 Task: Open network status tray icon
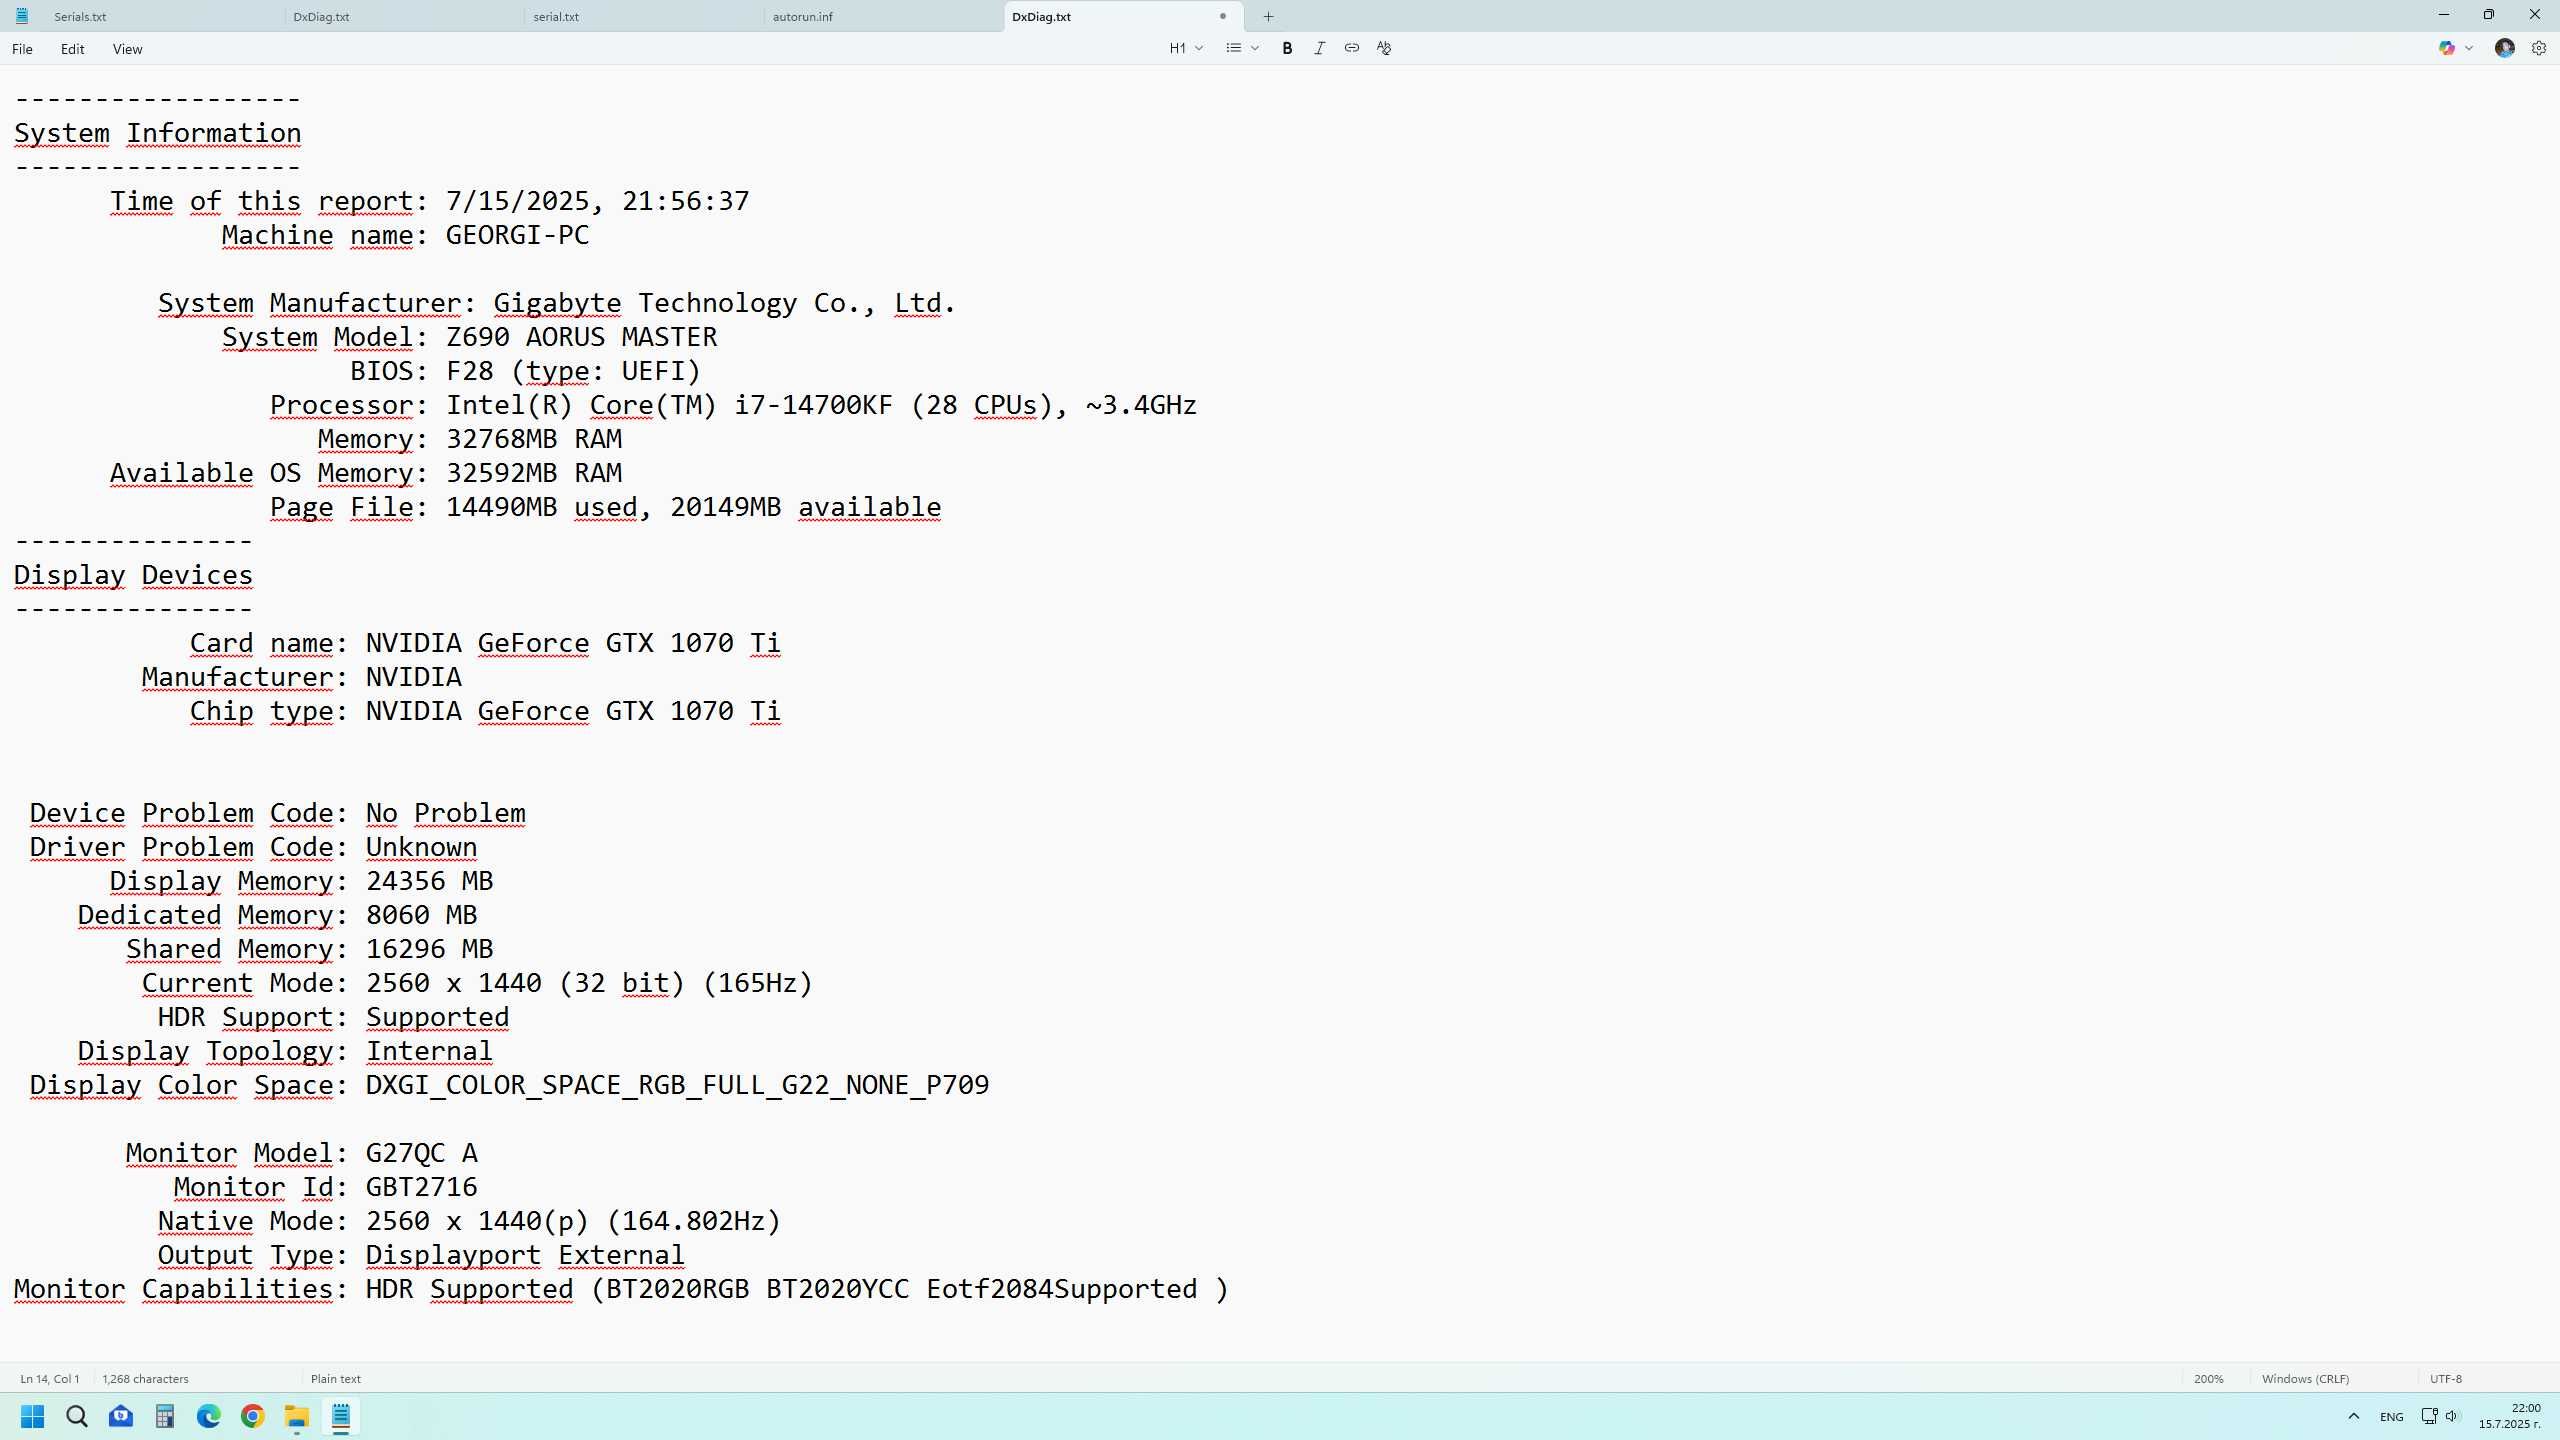(x=2429, y=1416)
